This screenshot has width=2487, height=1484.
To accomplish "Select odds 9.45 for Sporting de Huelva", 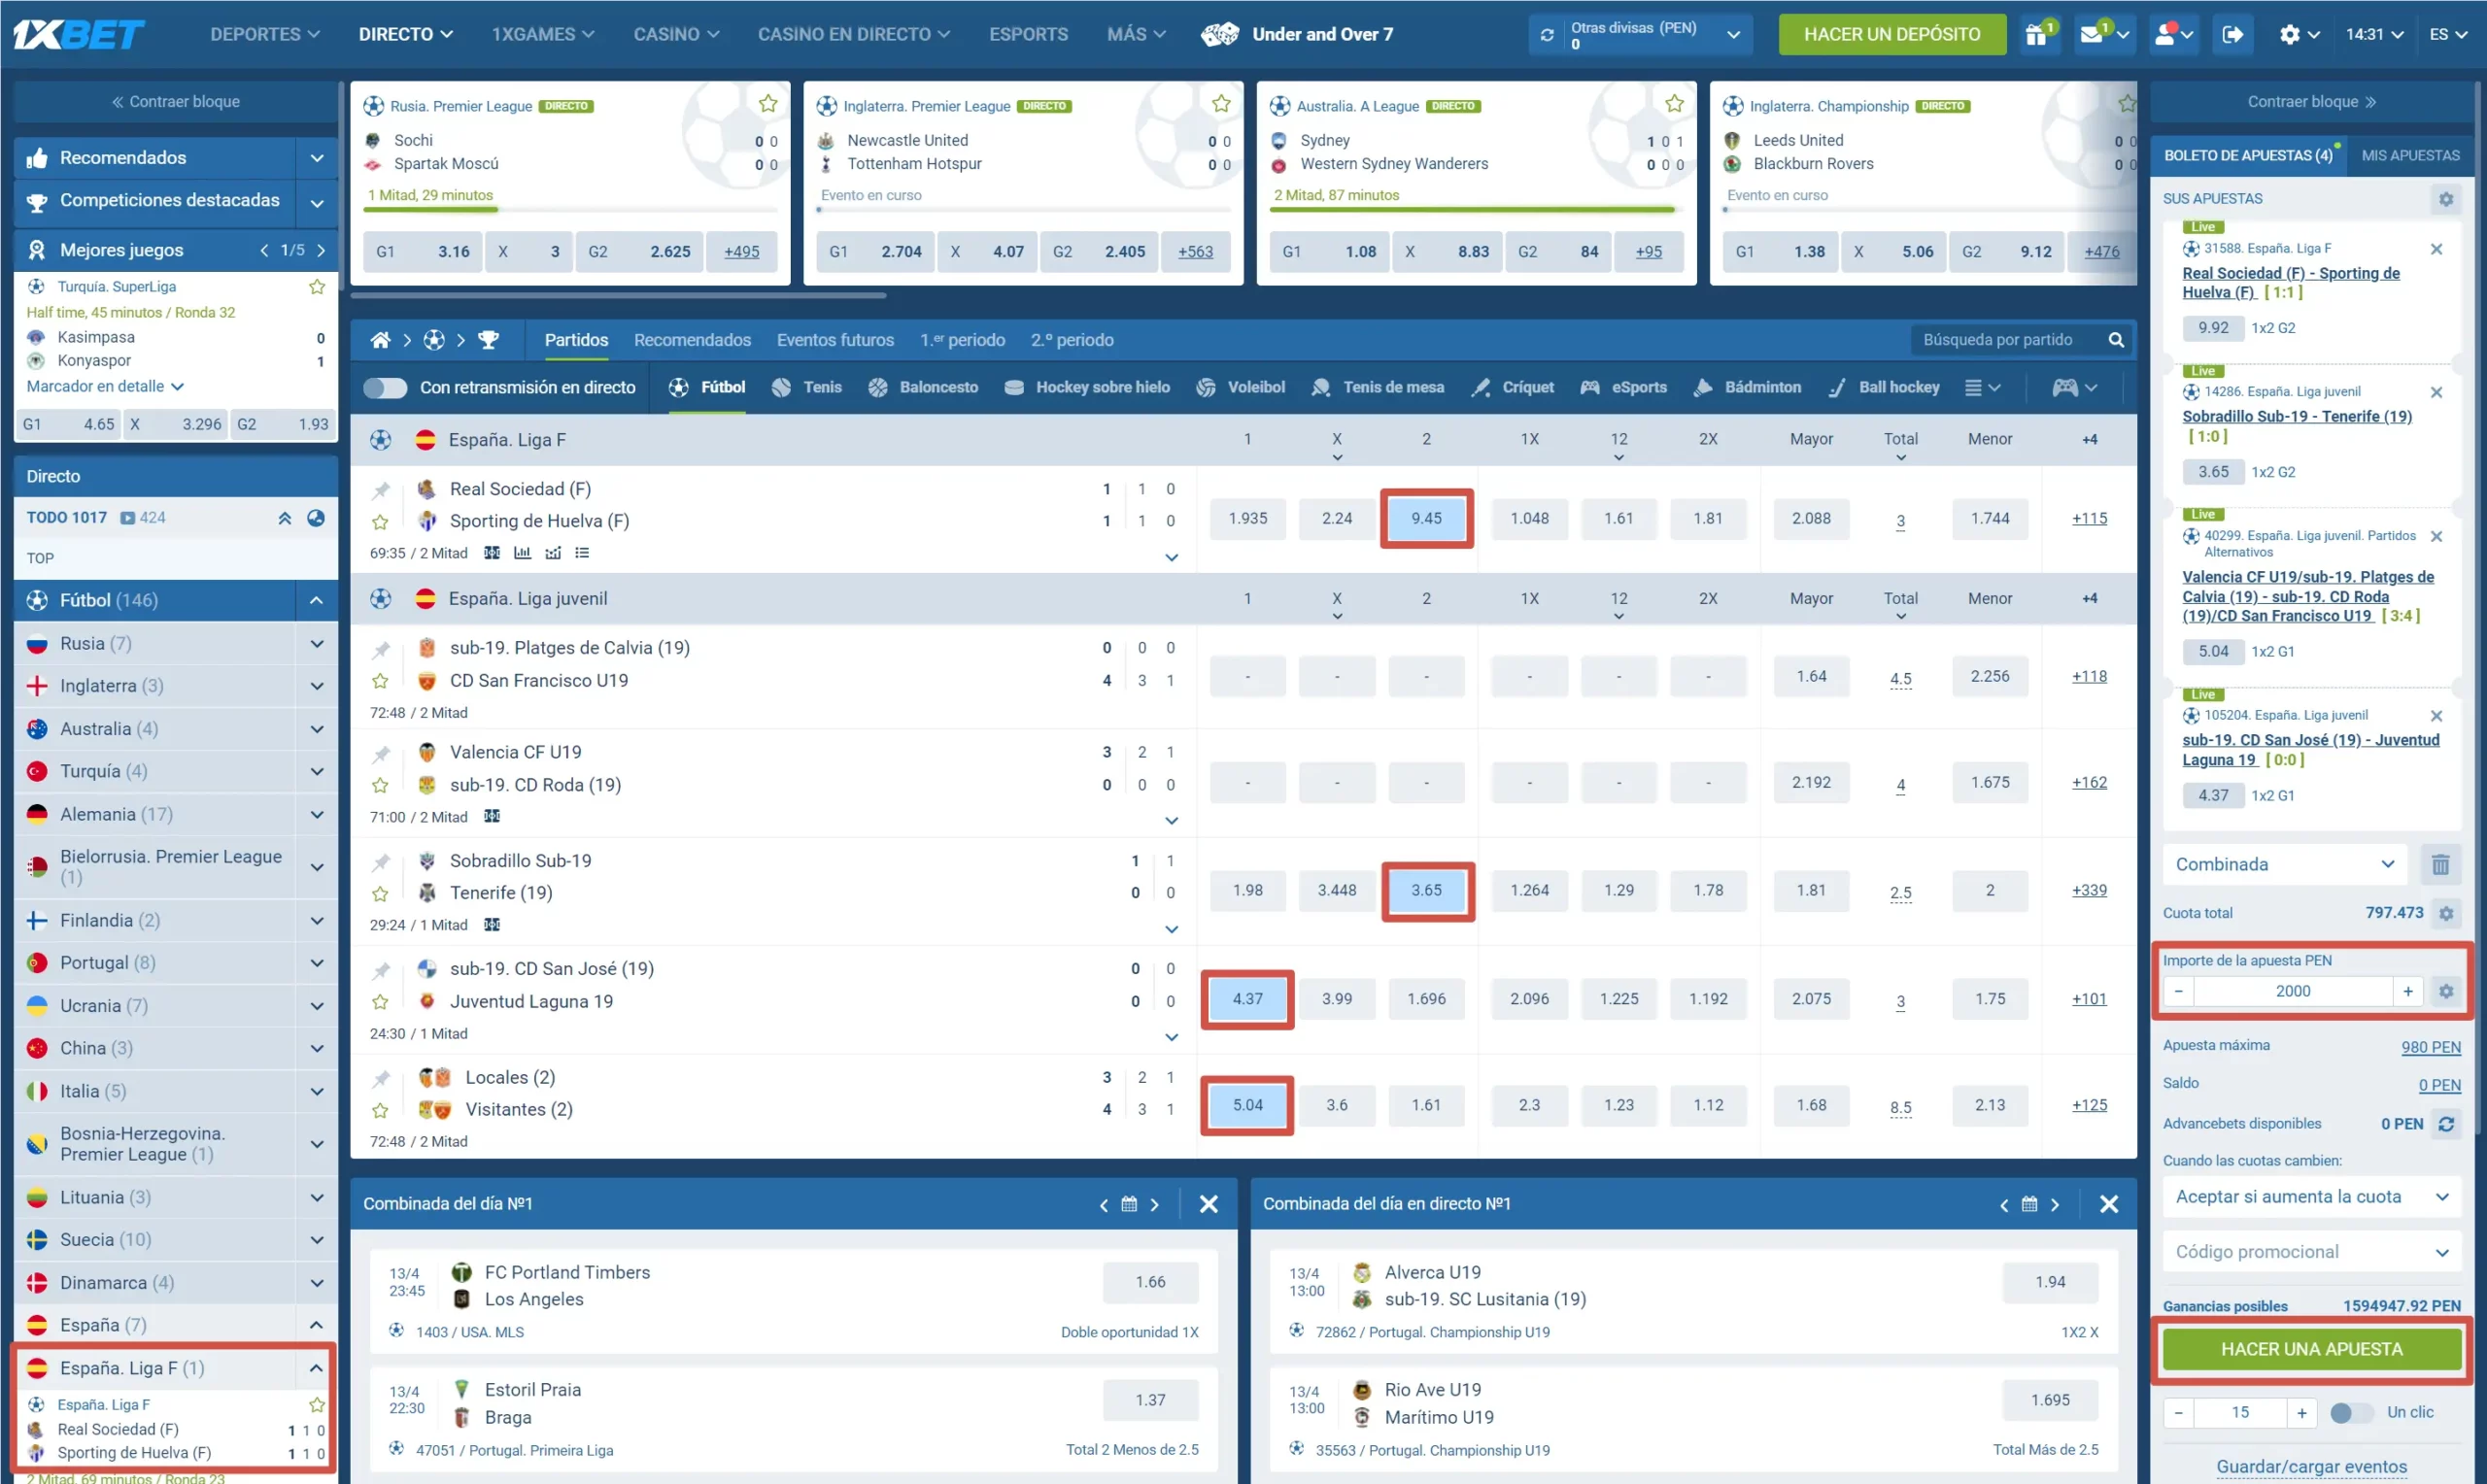I will tap(1426, 519).
